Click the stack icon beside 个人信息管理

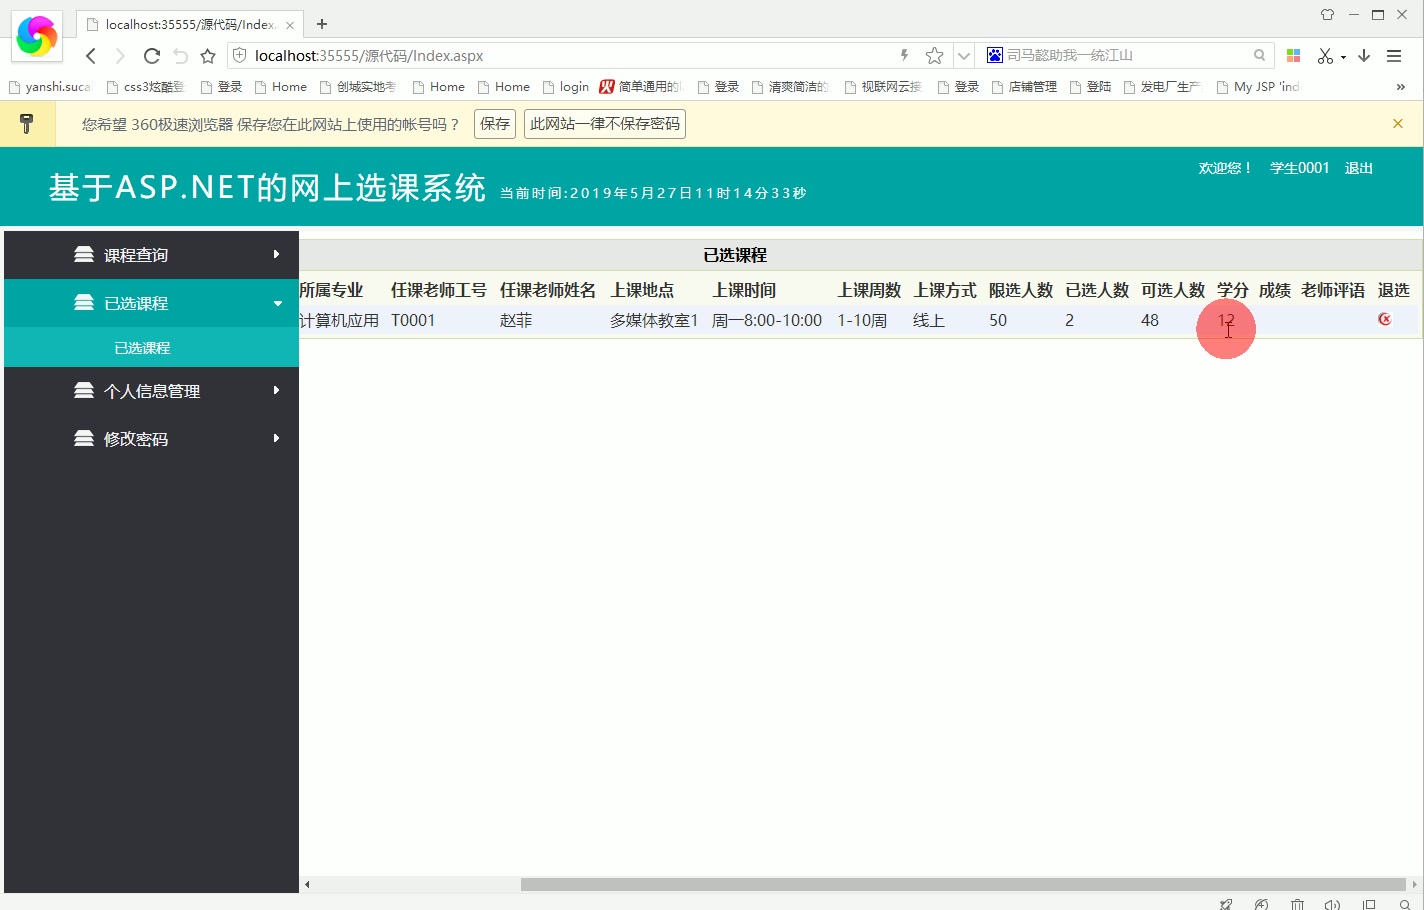coord(84,390)
